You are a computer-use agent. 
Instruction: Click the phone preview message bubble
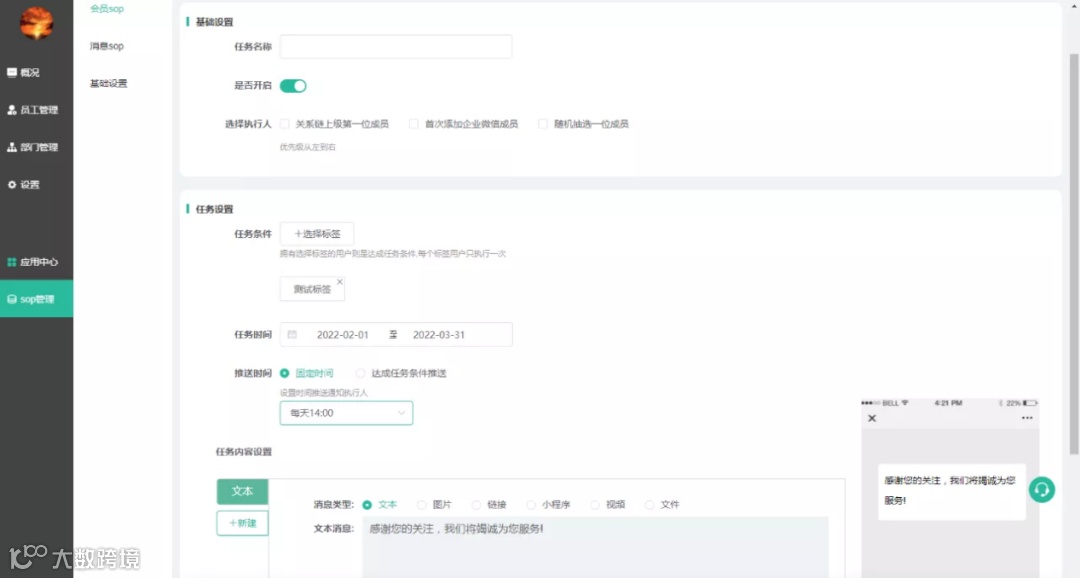pyautogui.click(x=951, y=491)
